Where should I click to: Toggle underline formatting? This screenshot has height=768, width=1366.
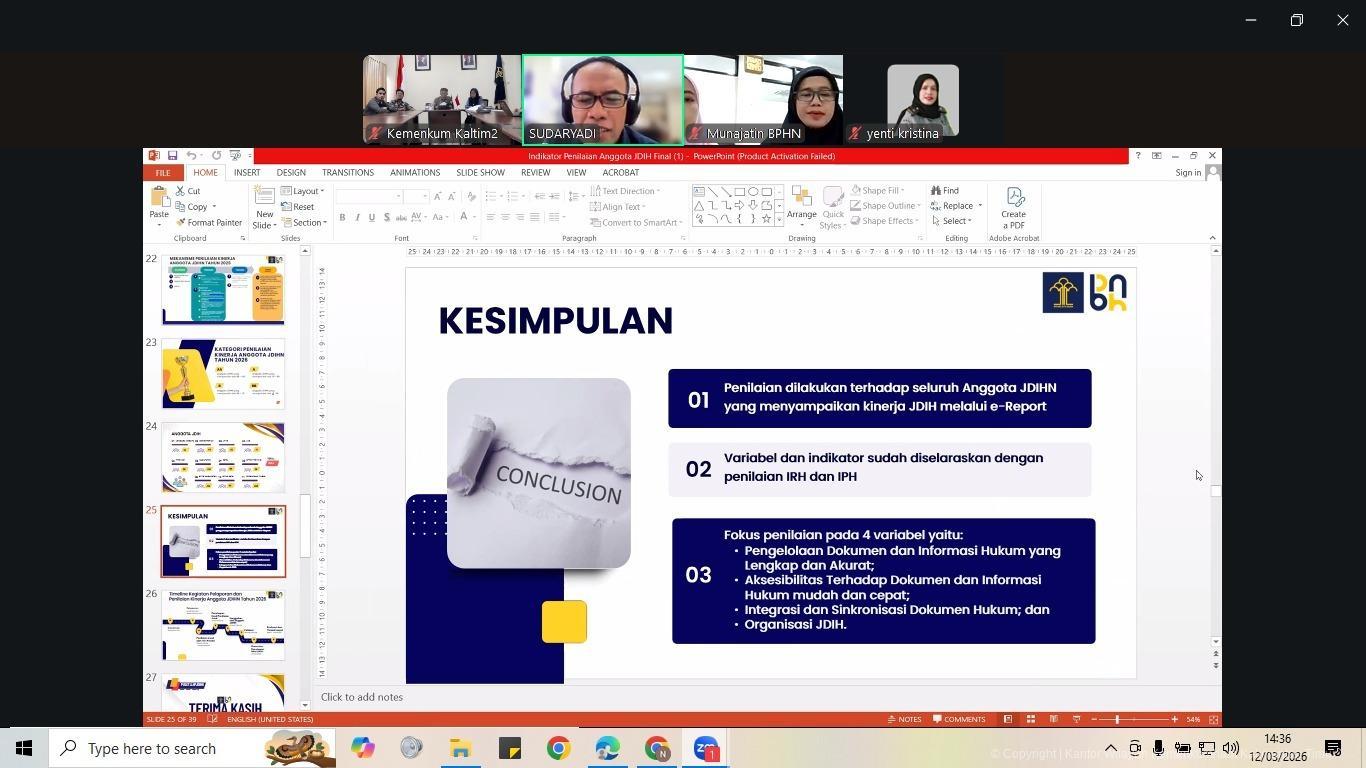pyautogui.click(x=372, y=217)
